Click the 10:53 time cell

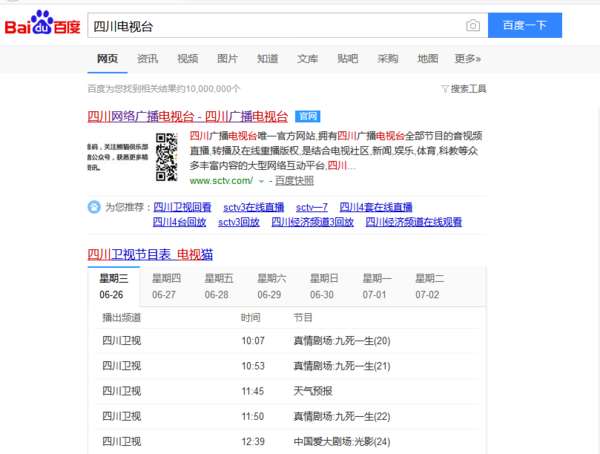[x=253, y=366]
